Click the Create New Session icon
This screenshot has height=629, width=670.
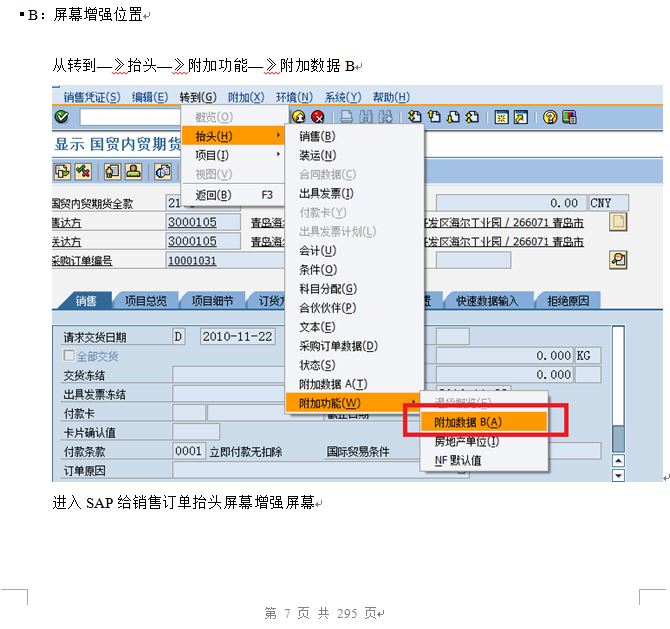click(501, 117)
